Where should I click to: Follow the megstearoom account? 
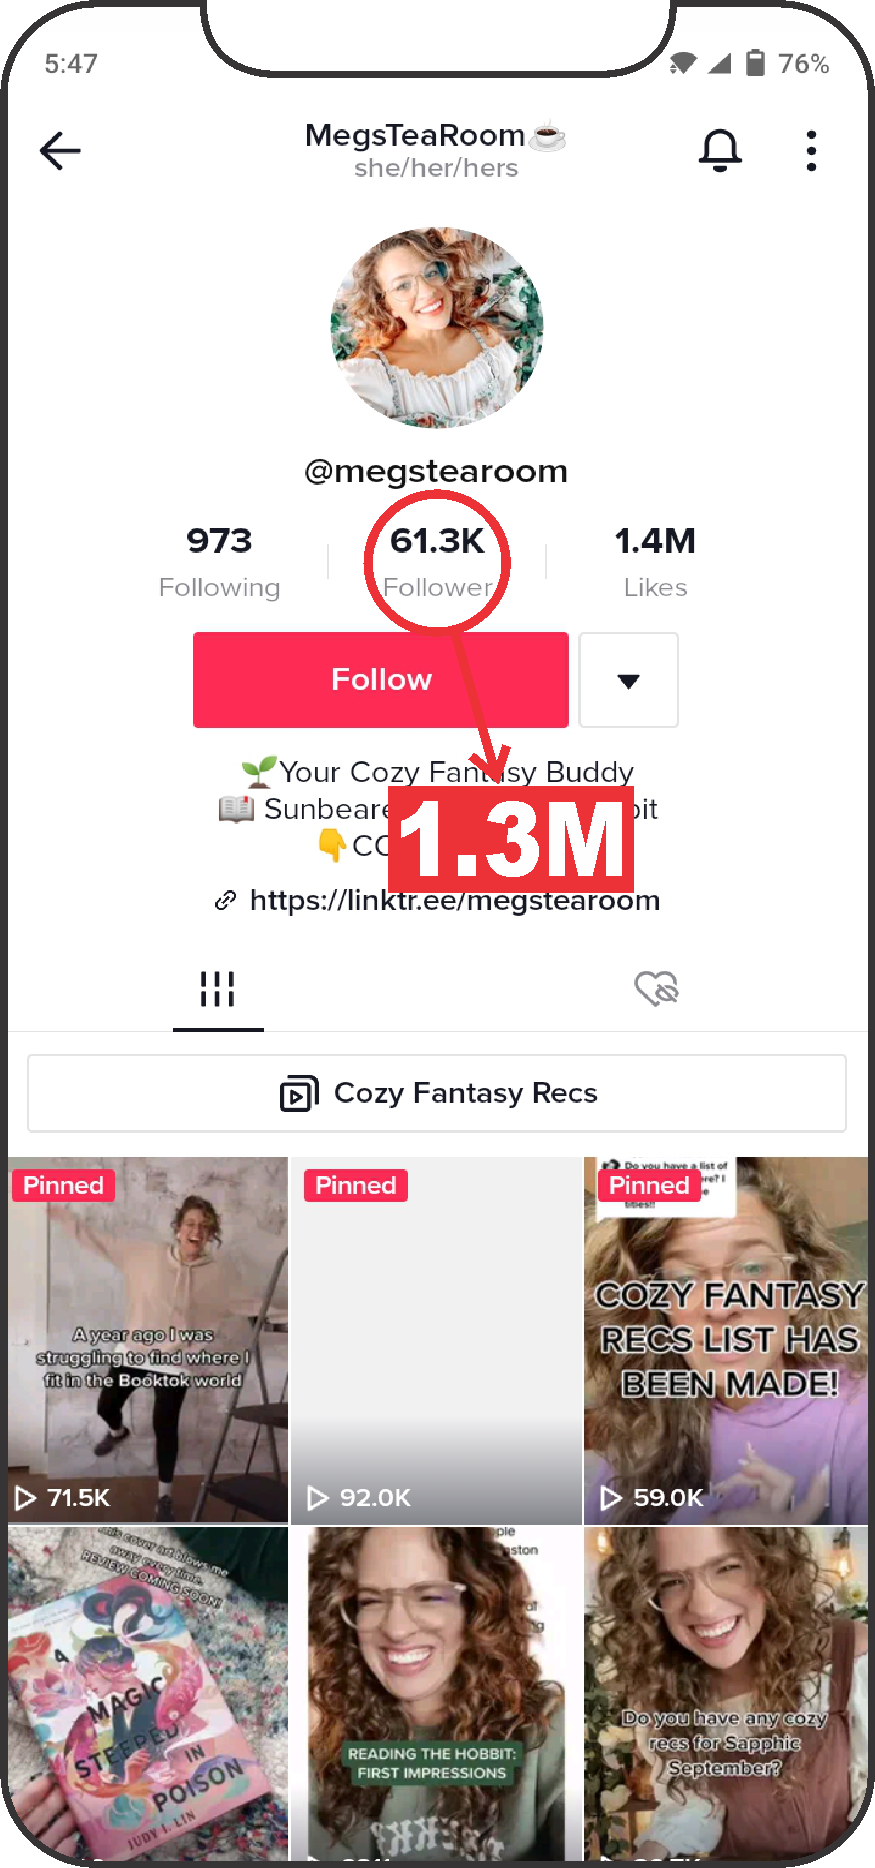(x=381, y=680)
